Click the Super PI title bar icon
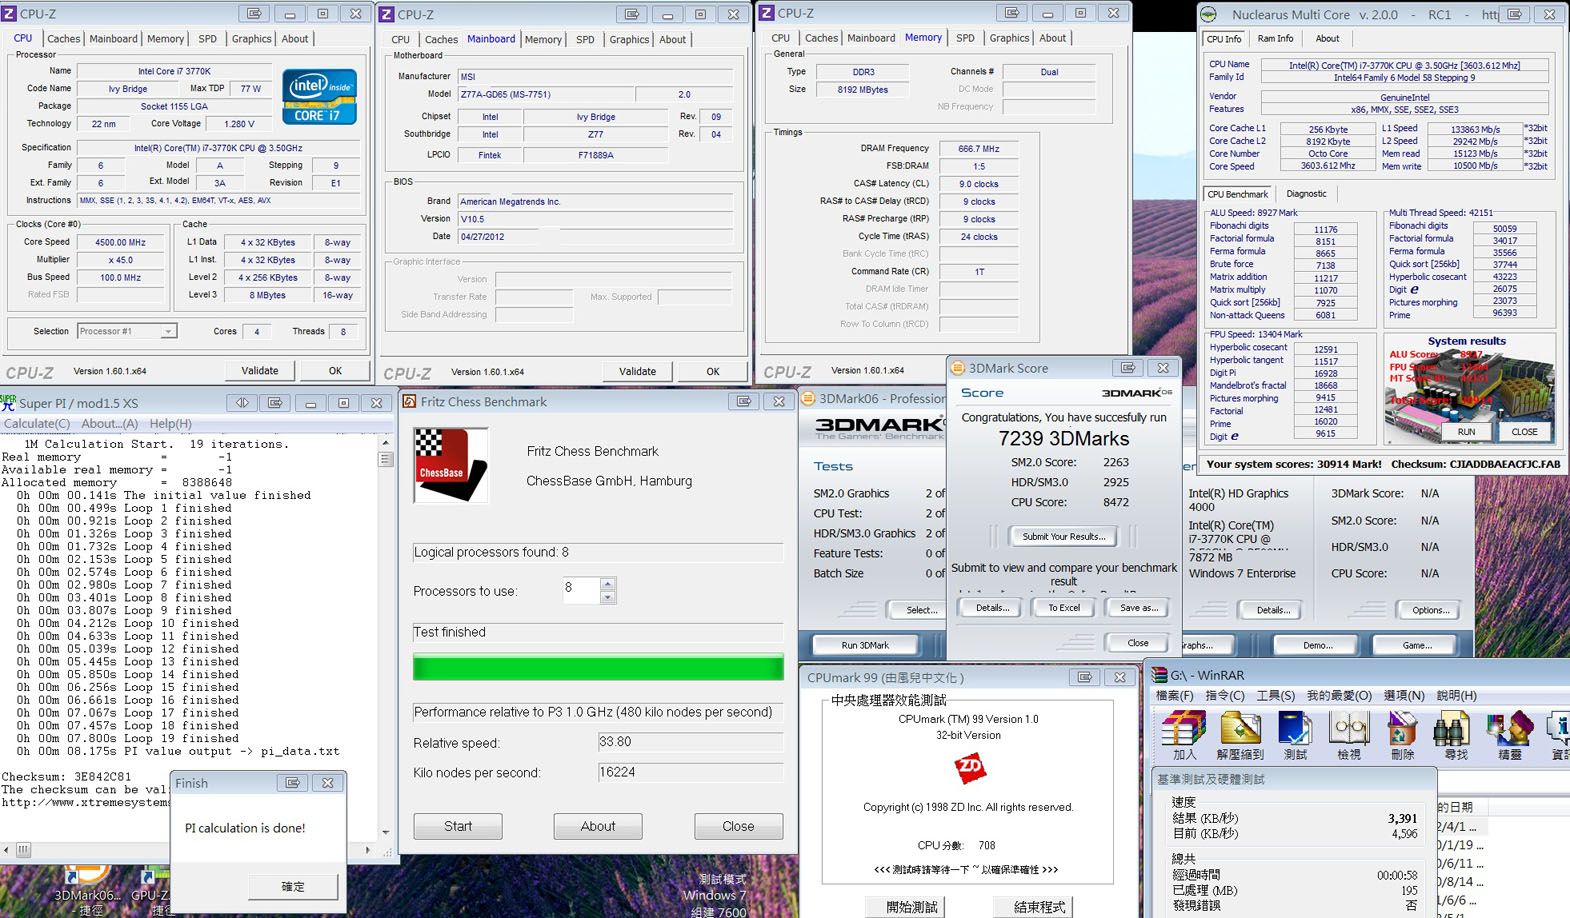Image resolution: width=1570 pixels, height=918 pixels. point(9,402)
